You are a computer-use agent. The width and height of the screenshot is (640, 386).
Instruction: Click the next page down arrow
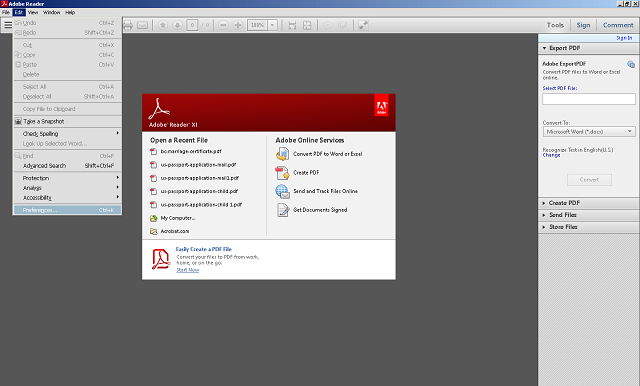(177, 25)
